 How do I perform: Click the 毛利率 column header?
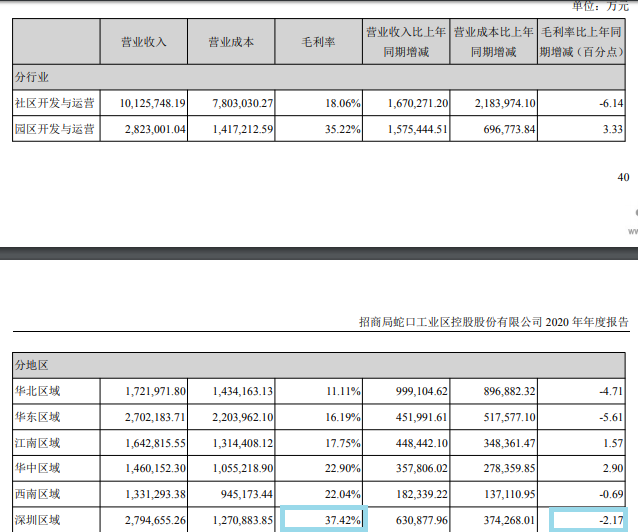coord(319,42)
